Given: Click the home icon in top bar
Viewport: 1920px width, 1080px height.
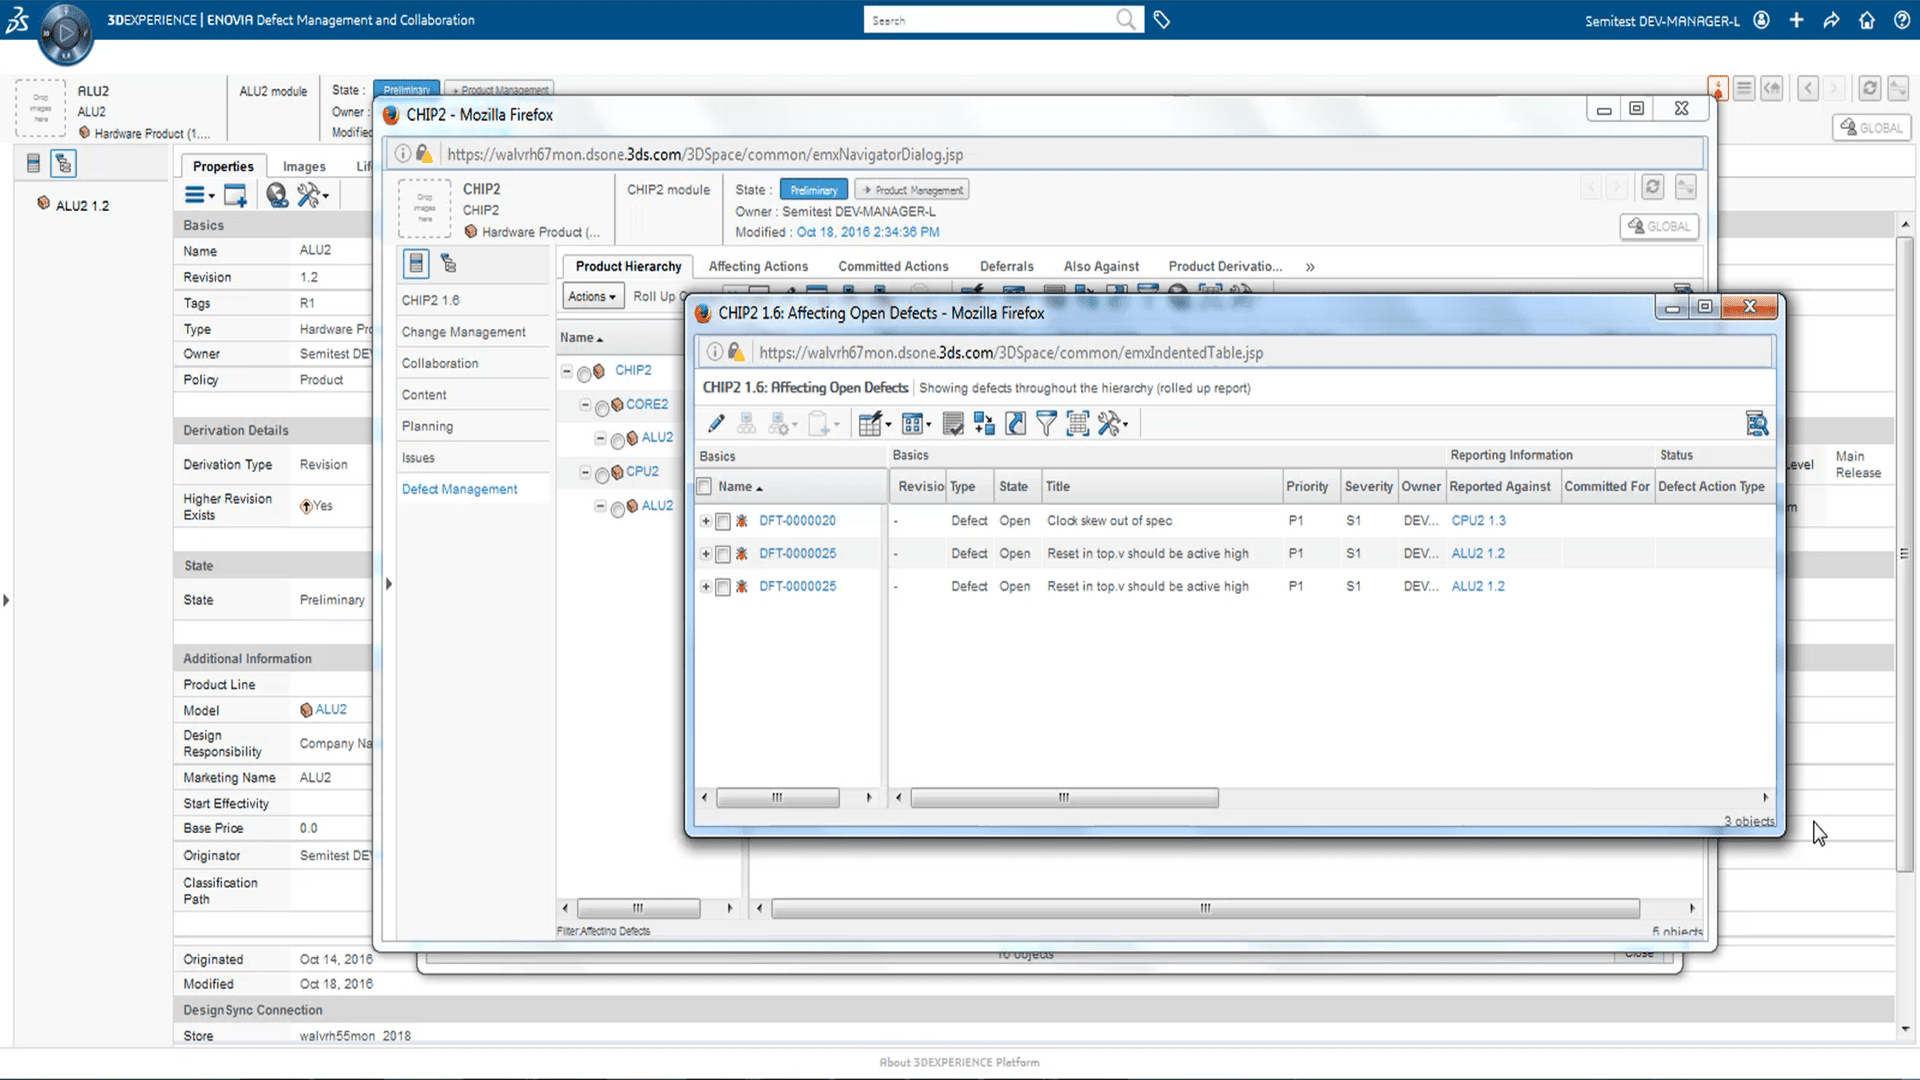Looking at the screenshot, I should click(1867, 20).
